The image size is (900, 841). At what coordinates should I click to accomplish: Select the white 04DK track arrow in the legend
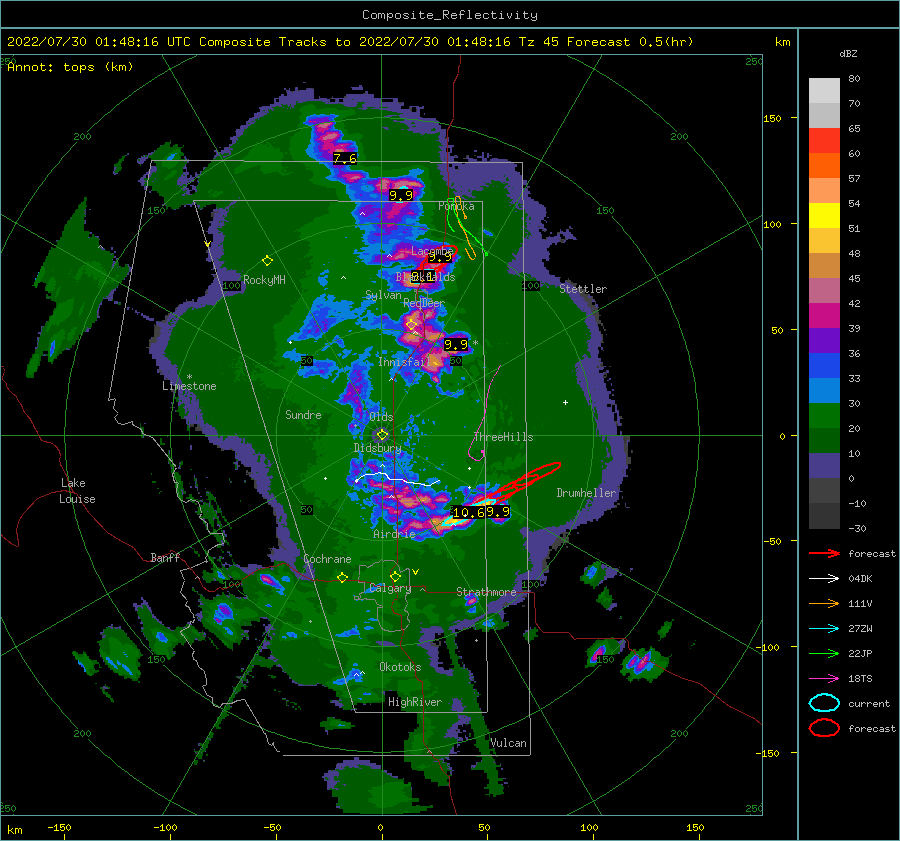click(x=824, y=579)
